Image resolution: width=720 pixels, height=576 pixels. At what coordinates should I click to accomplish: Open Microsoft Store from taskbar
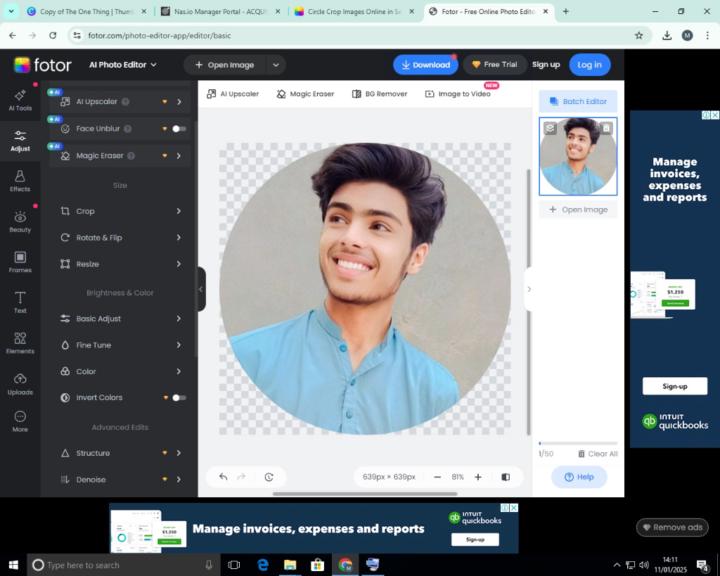coord(317,565)
